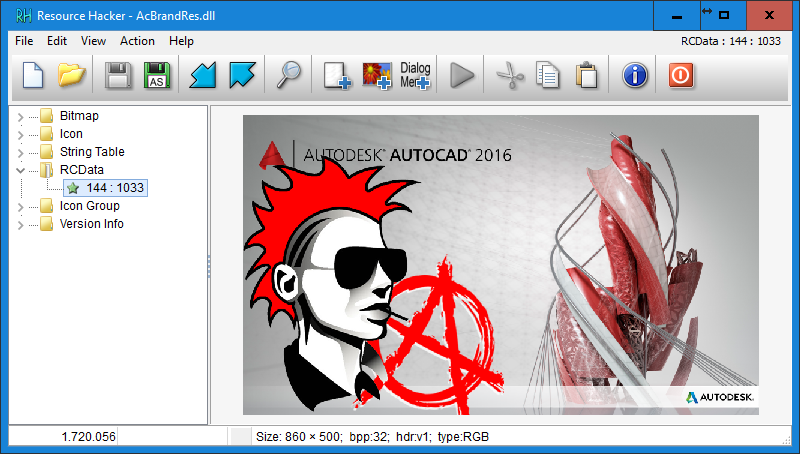The width and height of the screenshot is (800, 454).
Task: Click the New blank script icon
Action: (x=33, y=75)
